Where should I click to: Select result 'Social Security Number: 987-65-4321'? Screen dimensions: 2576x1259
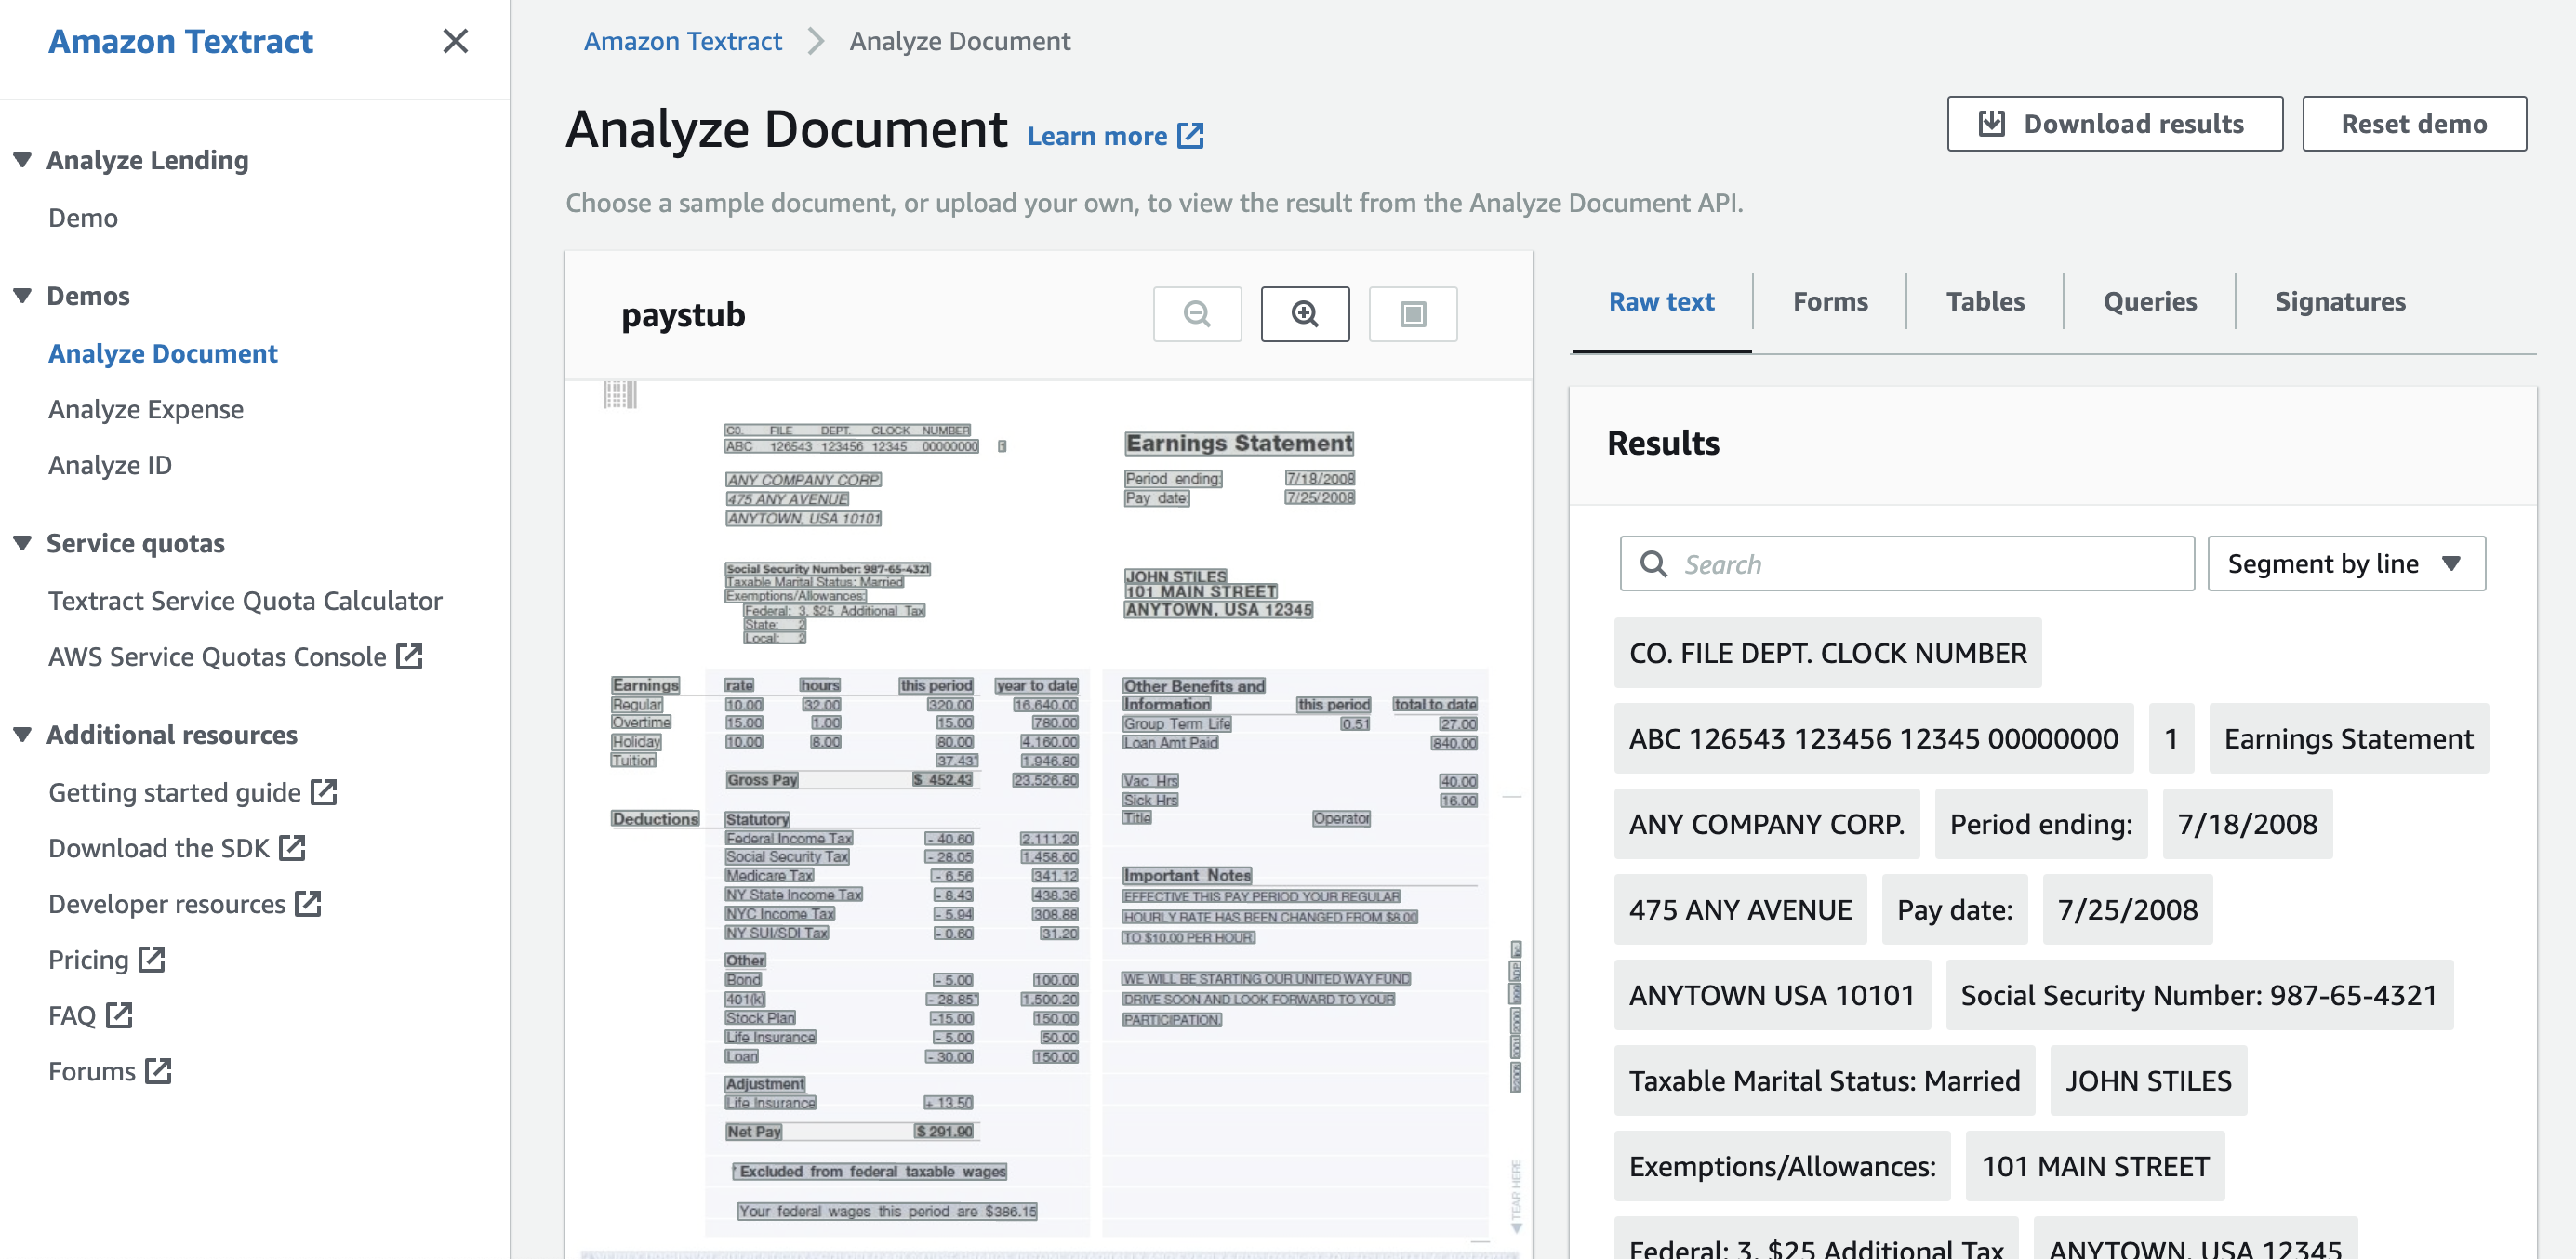point(2199,995)
